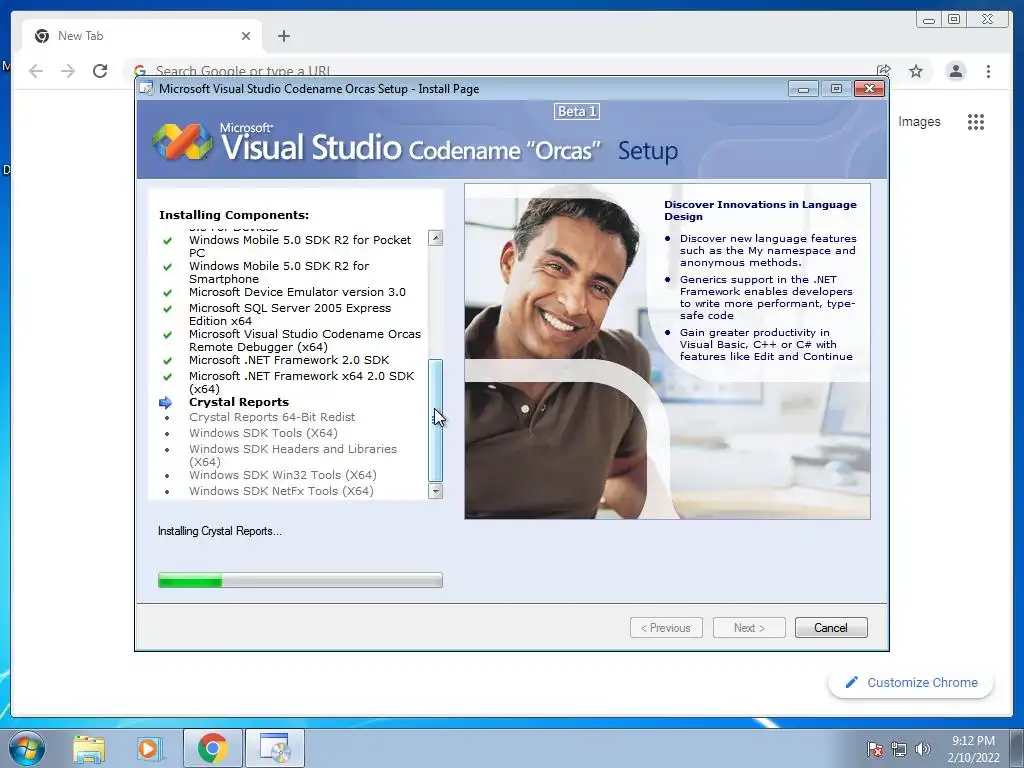Click the 'Installing Components:' heading

234,215
